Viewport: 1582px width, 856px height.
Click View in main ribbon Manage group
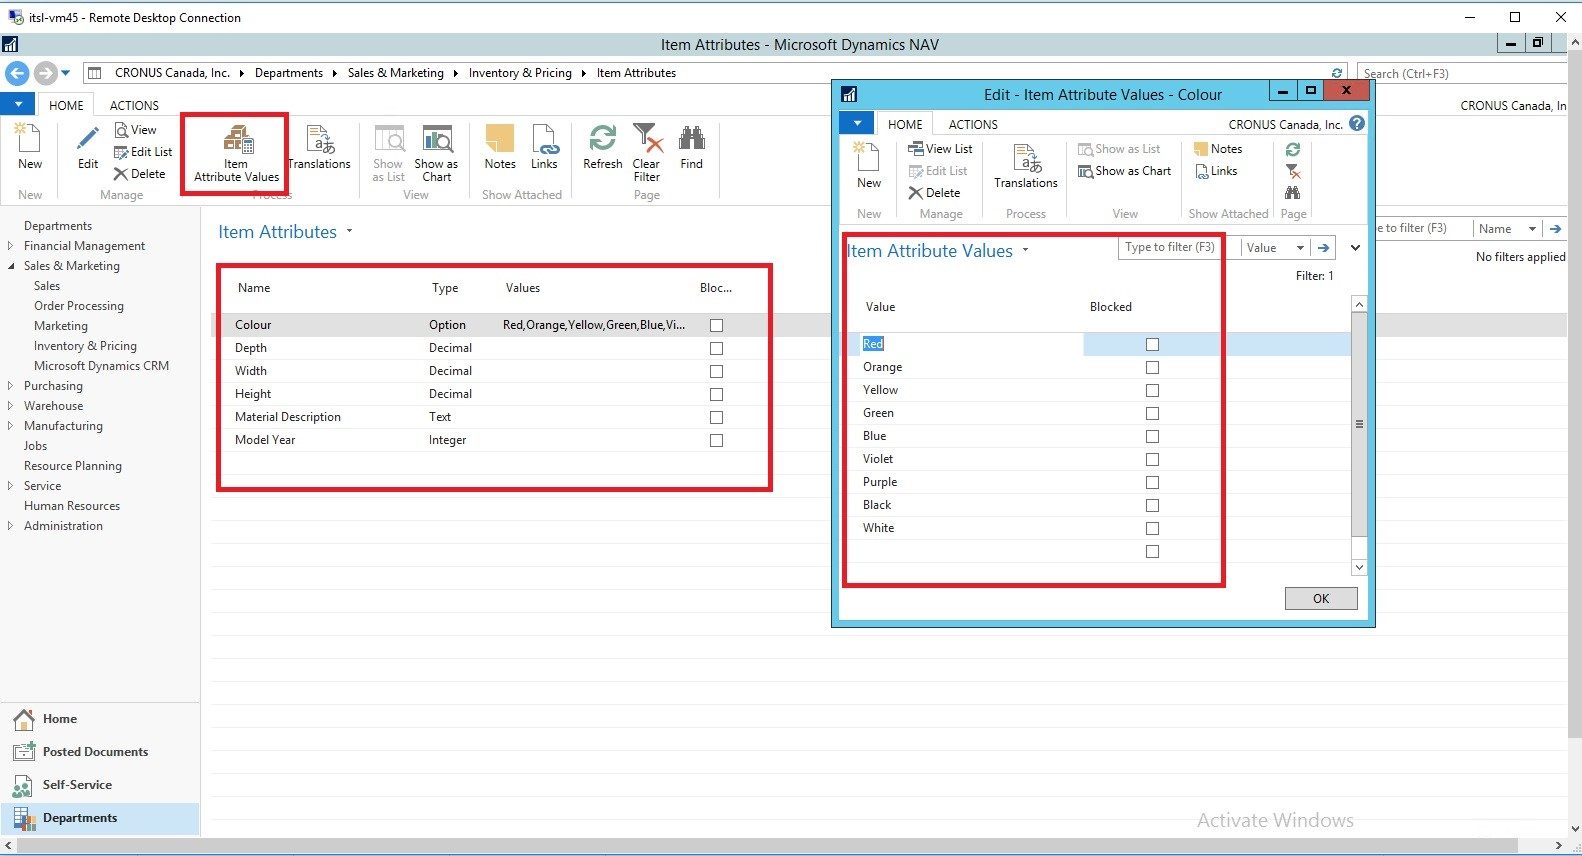(x=135, y=130)
